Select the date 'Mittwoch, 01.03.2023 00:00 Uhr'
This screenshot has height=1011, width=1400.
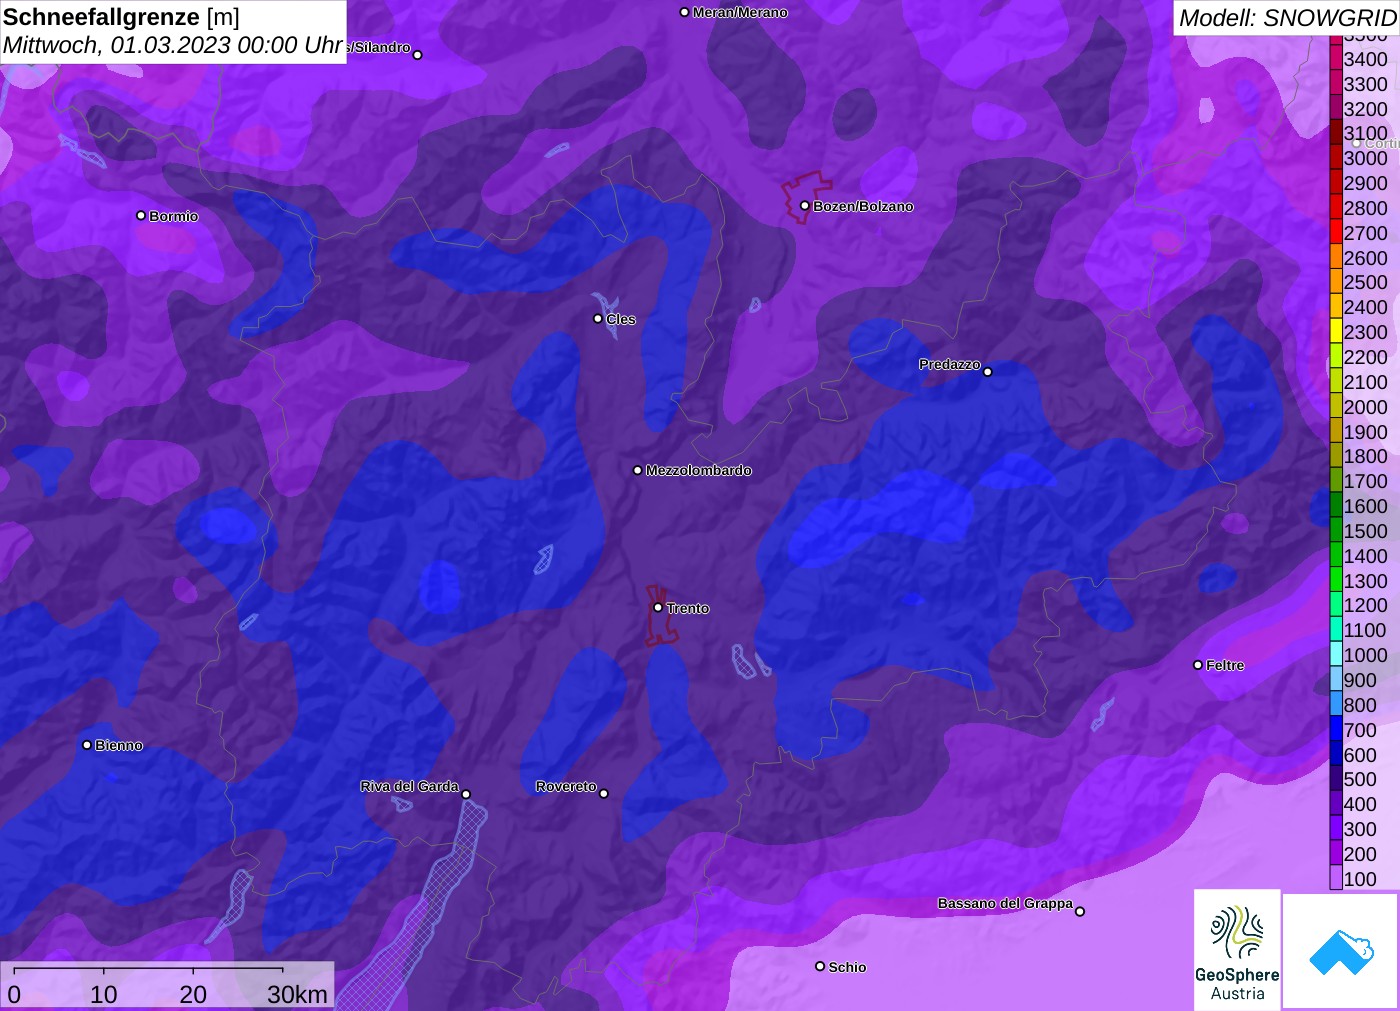(x=173, y=45)
